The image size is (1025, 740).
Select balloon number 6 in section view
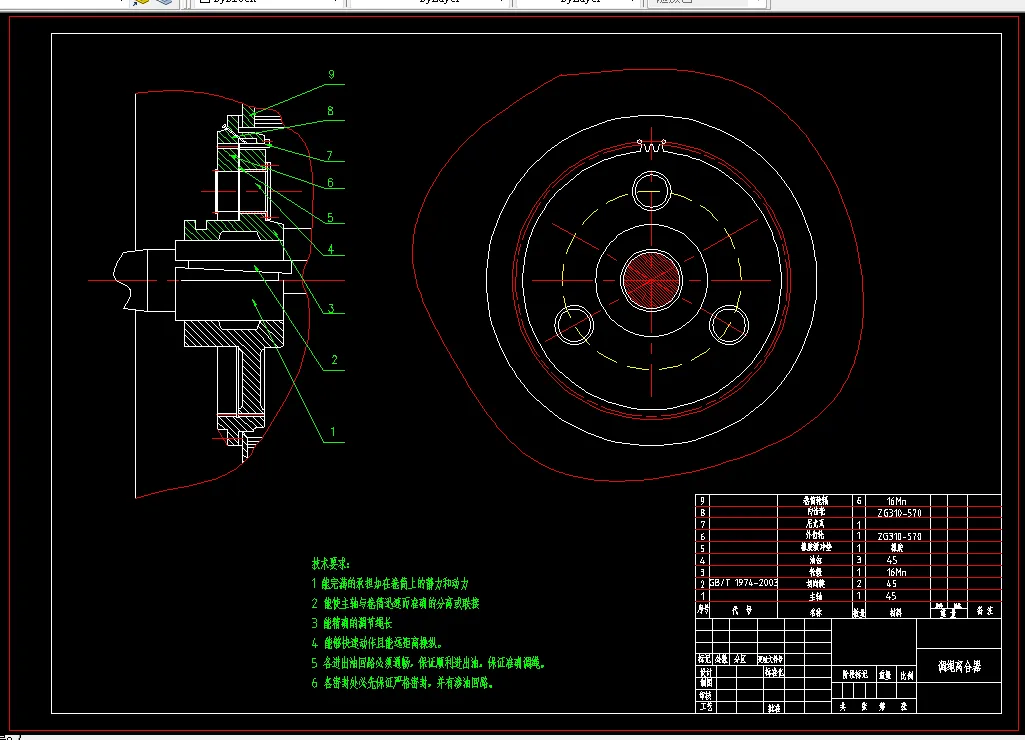(x=330, y=183)
